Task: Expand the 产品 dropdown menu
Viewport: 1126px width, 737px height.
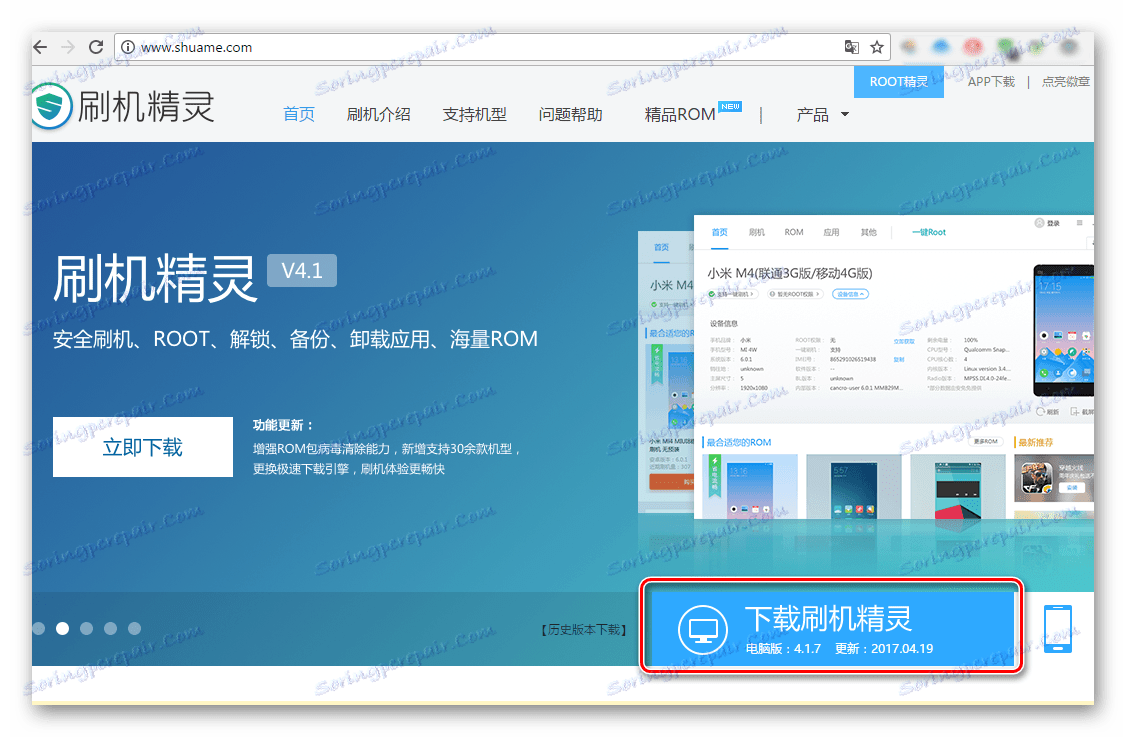Action: pos(822,114)
